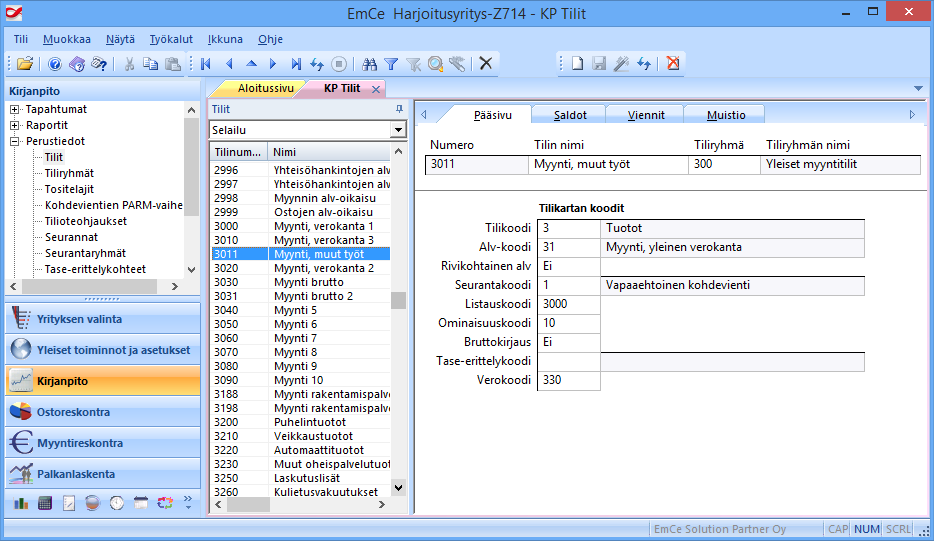This screenshot has width=934, height=541.
Task: Open the Tili menu
Action: point(21,39)
